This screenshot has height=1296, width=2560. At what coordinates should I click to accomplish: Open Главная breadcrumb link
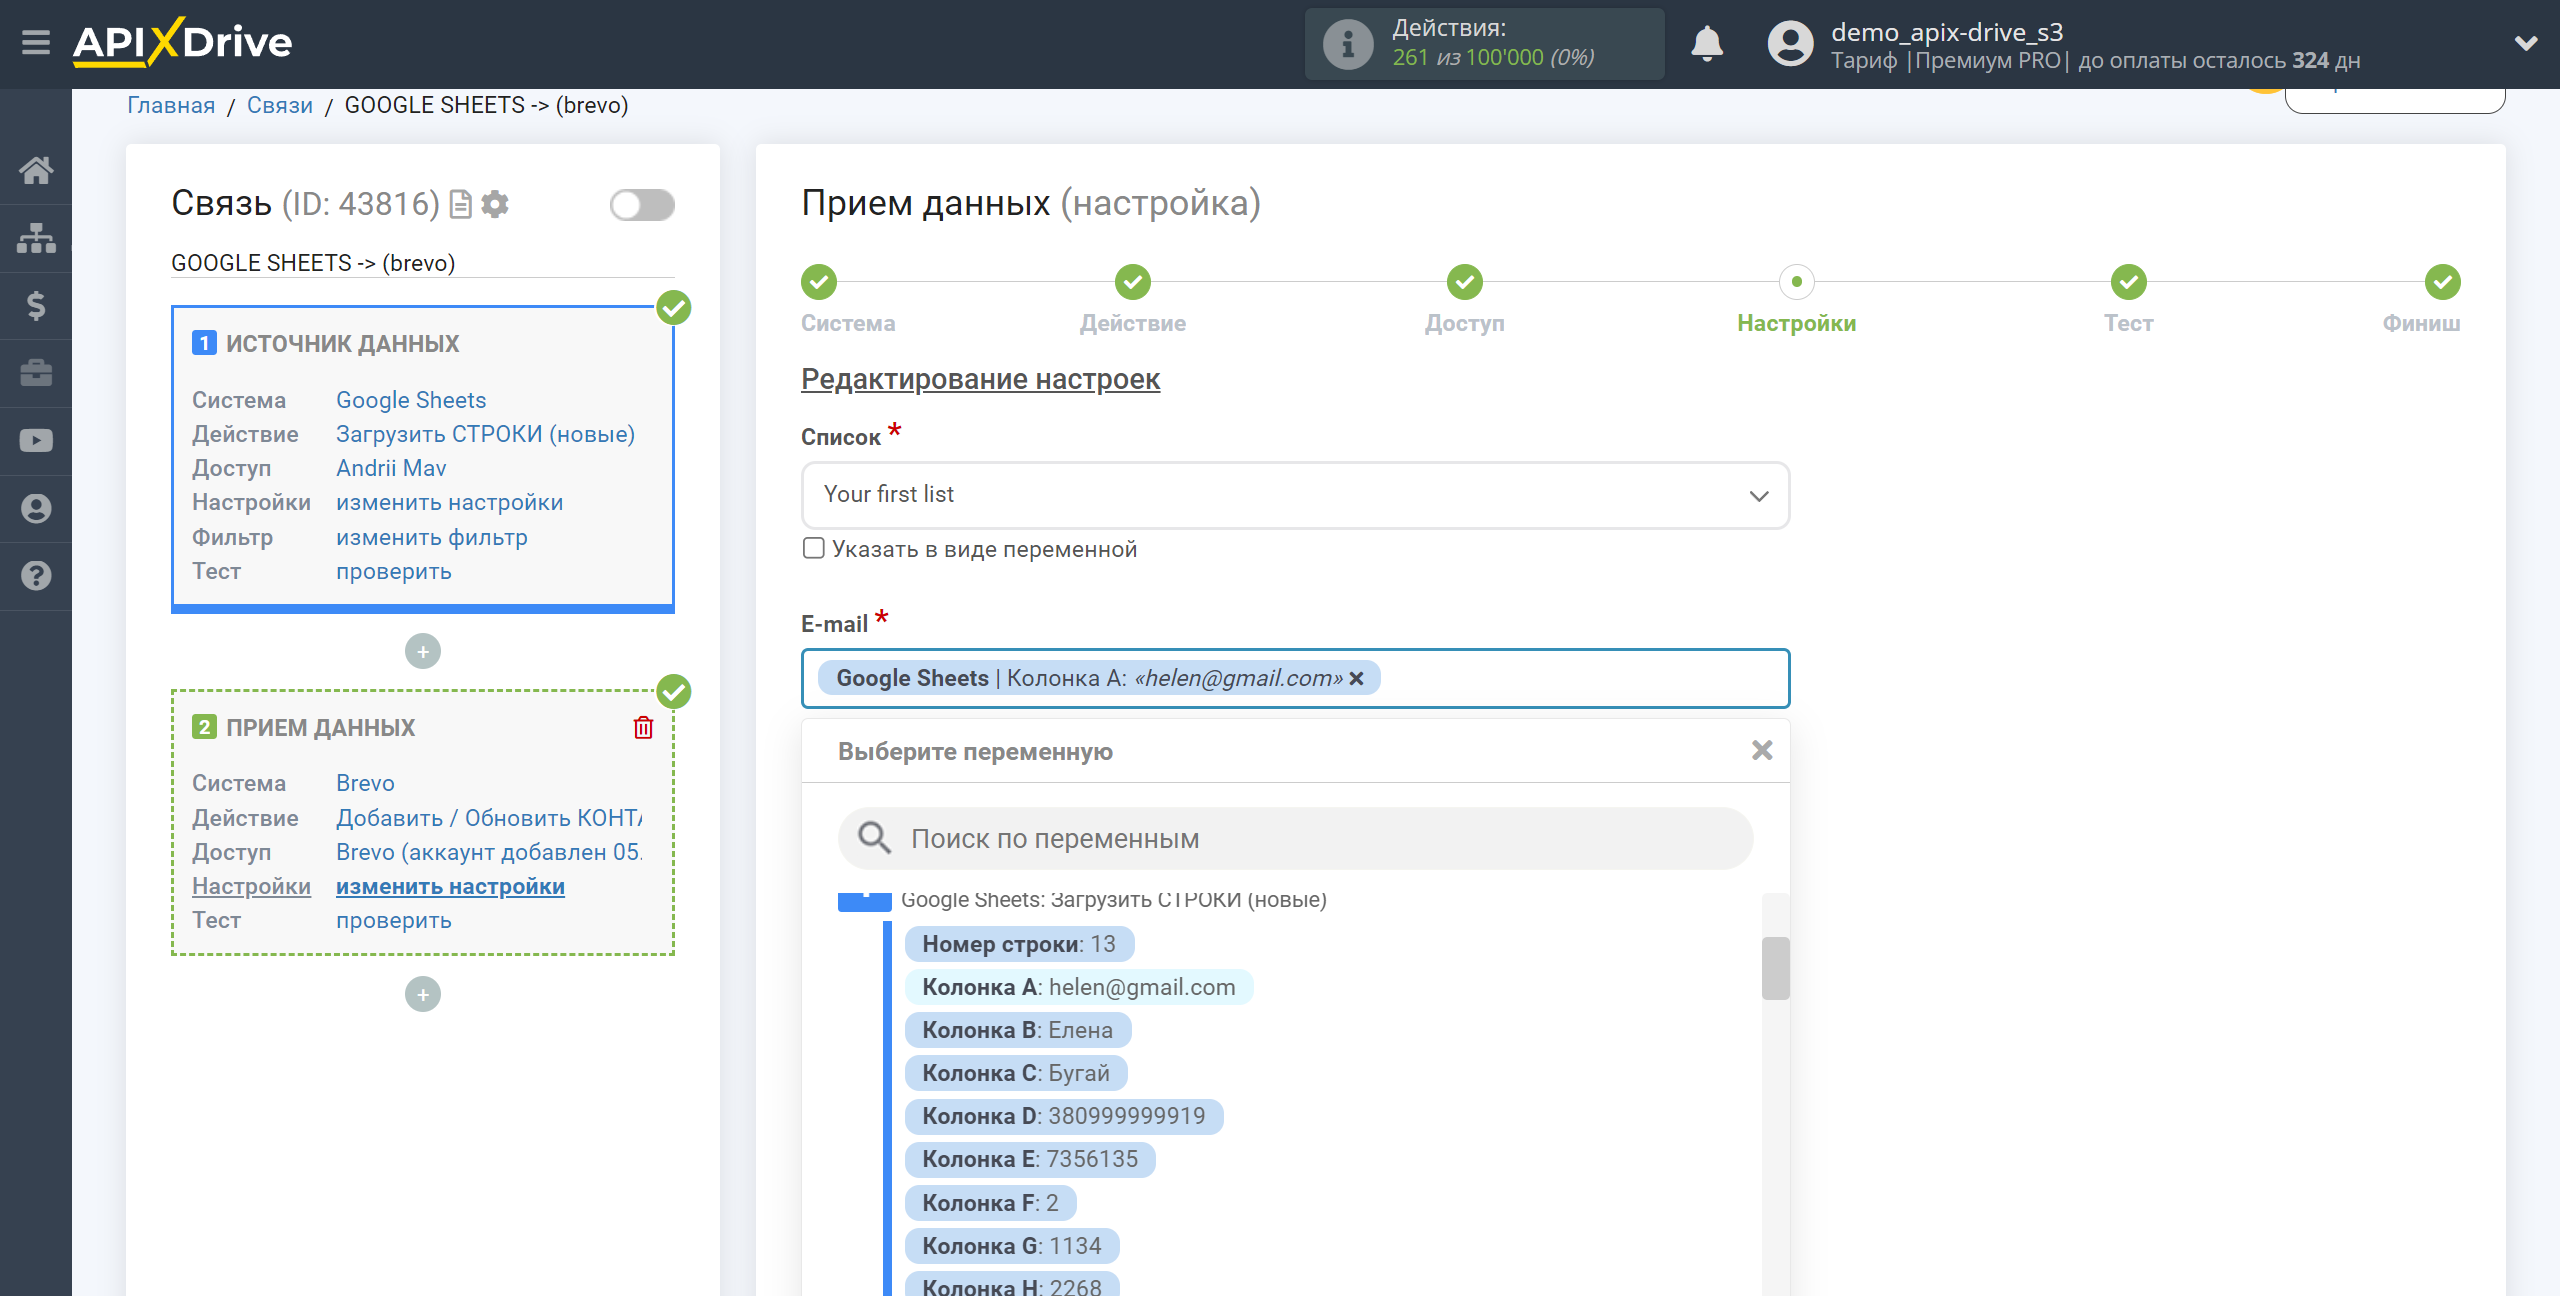171,105
